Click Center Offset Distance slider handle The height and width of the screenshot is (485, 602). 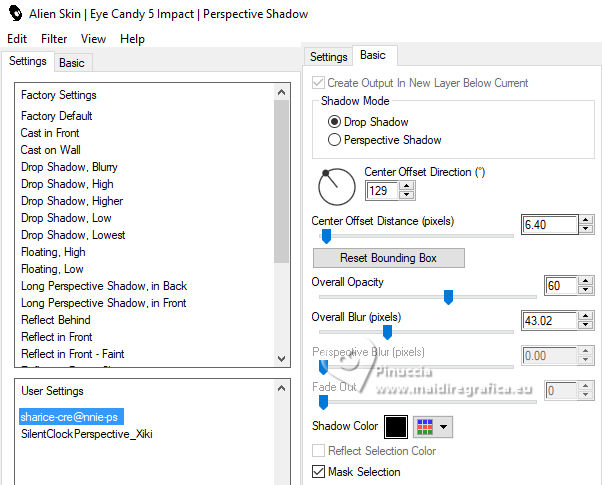(x=326, y=236)
